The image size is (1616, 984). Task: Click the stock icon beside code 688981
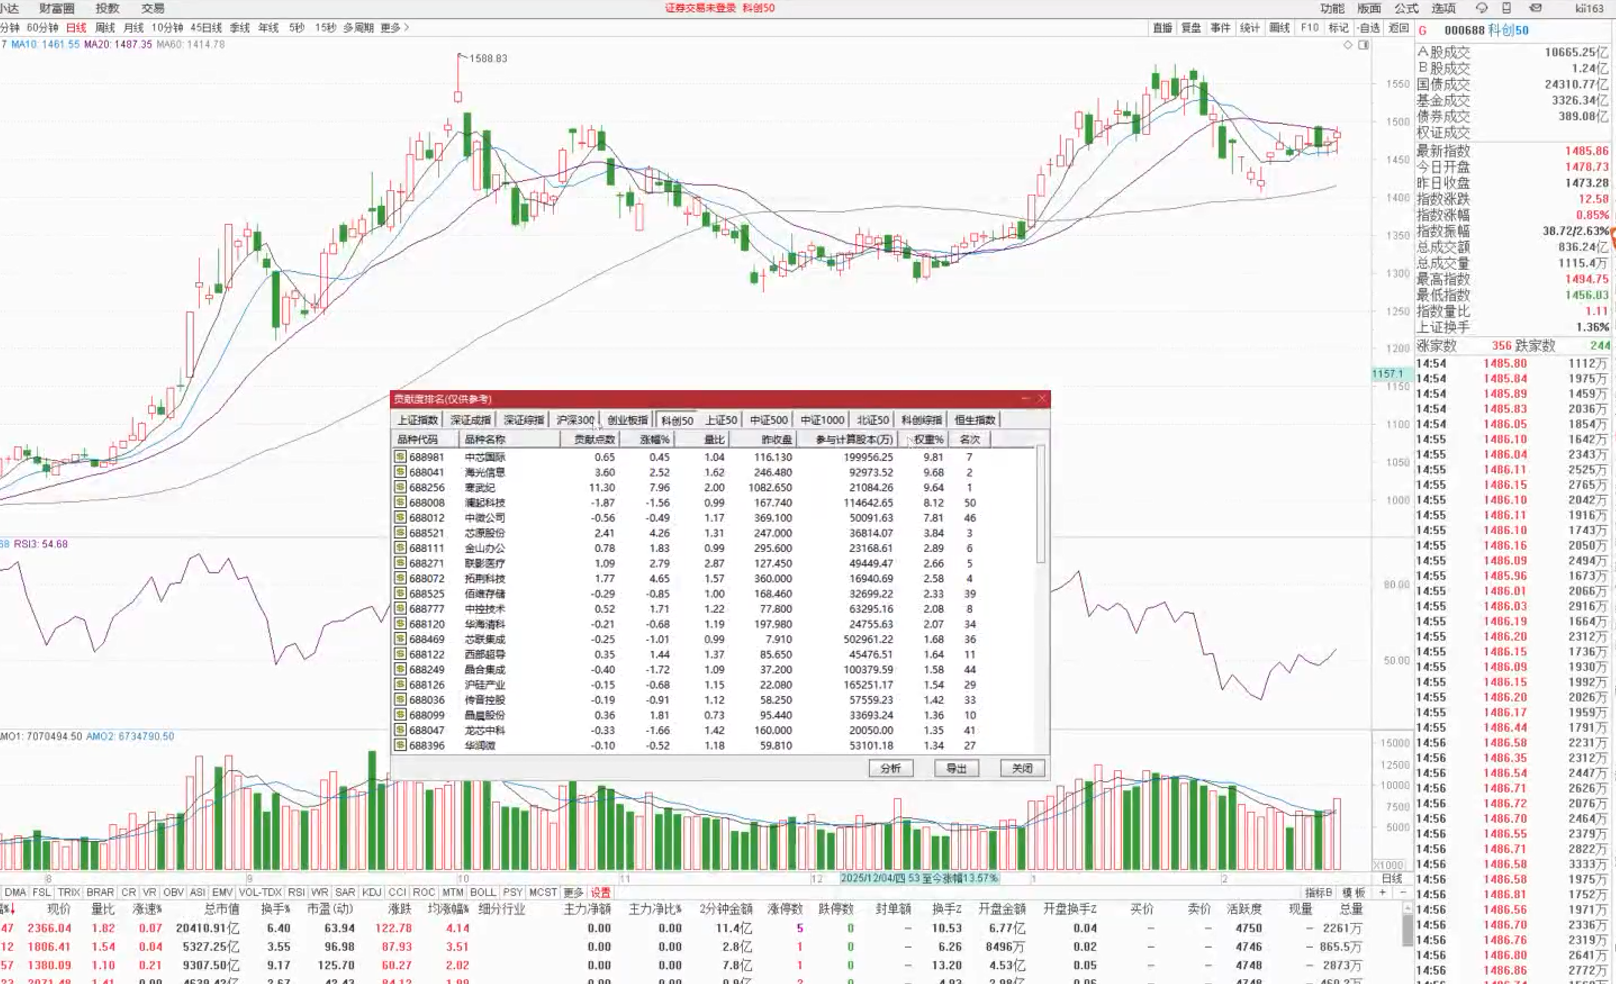click(x=400, y=457)
